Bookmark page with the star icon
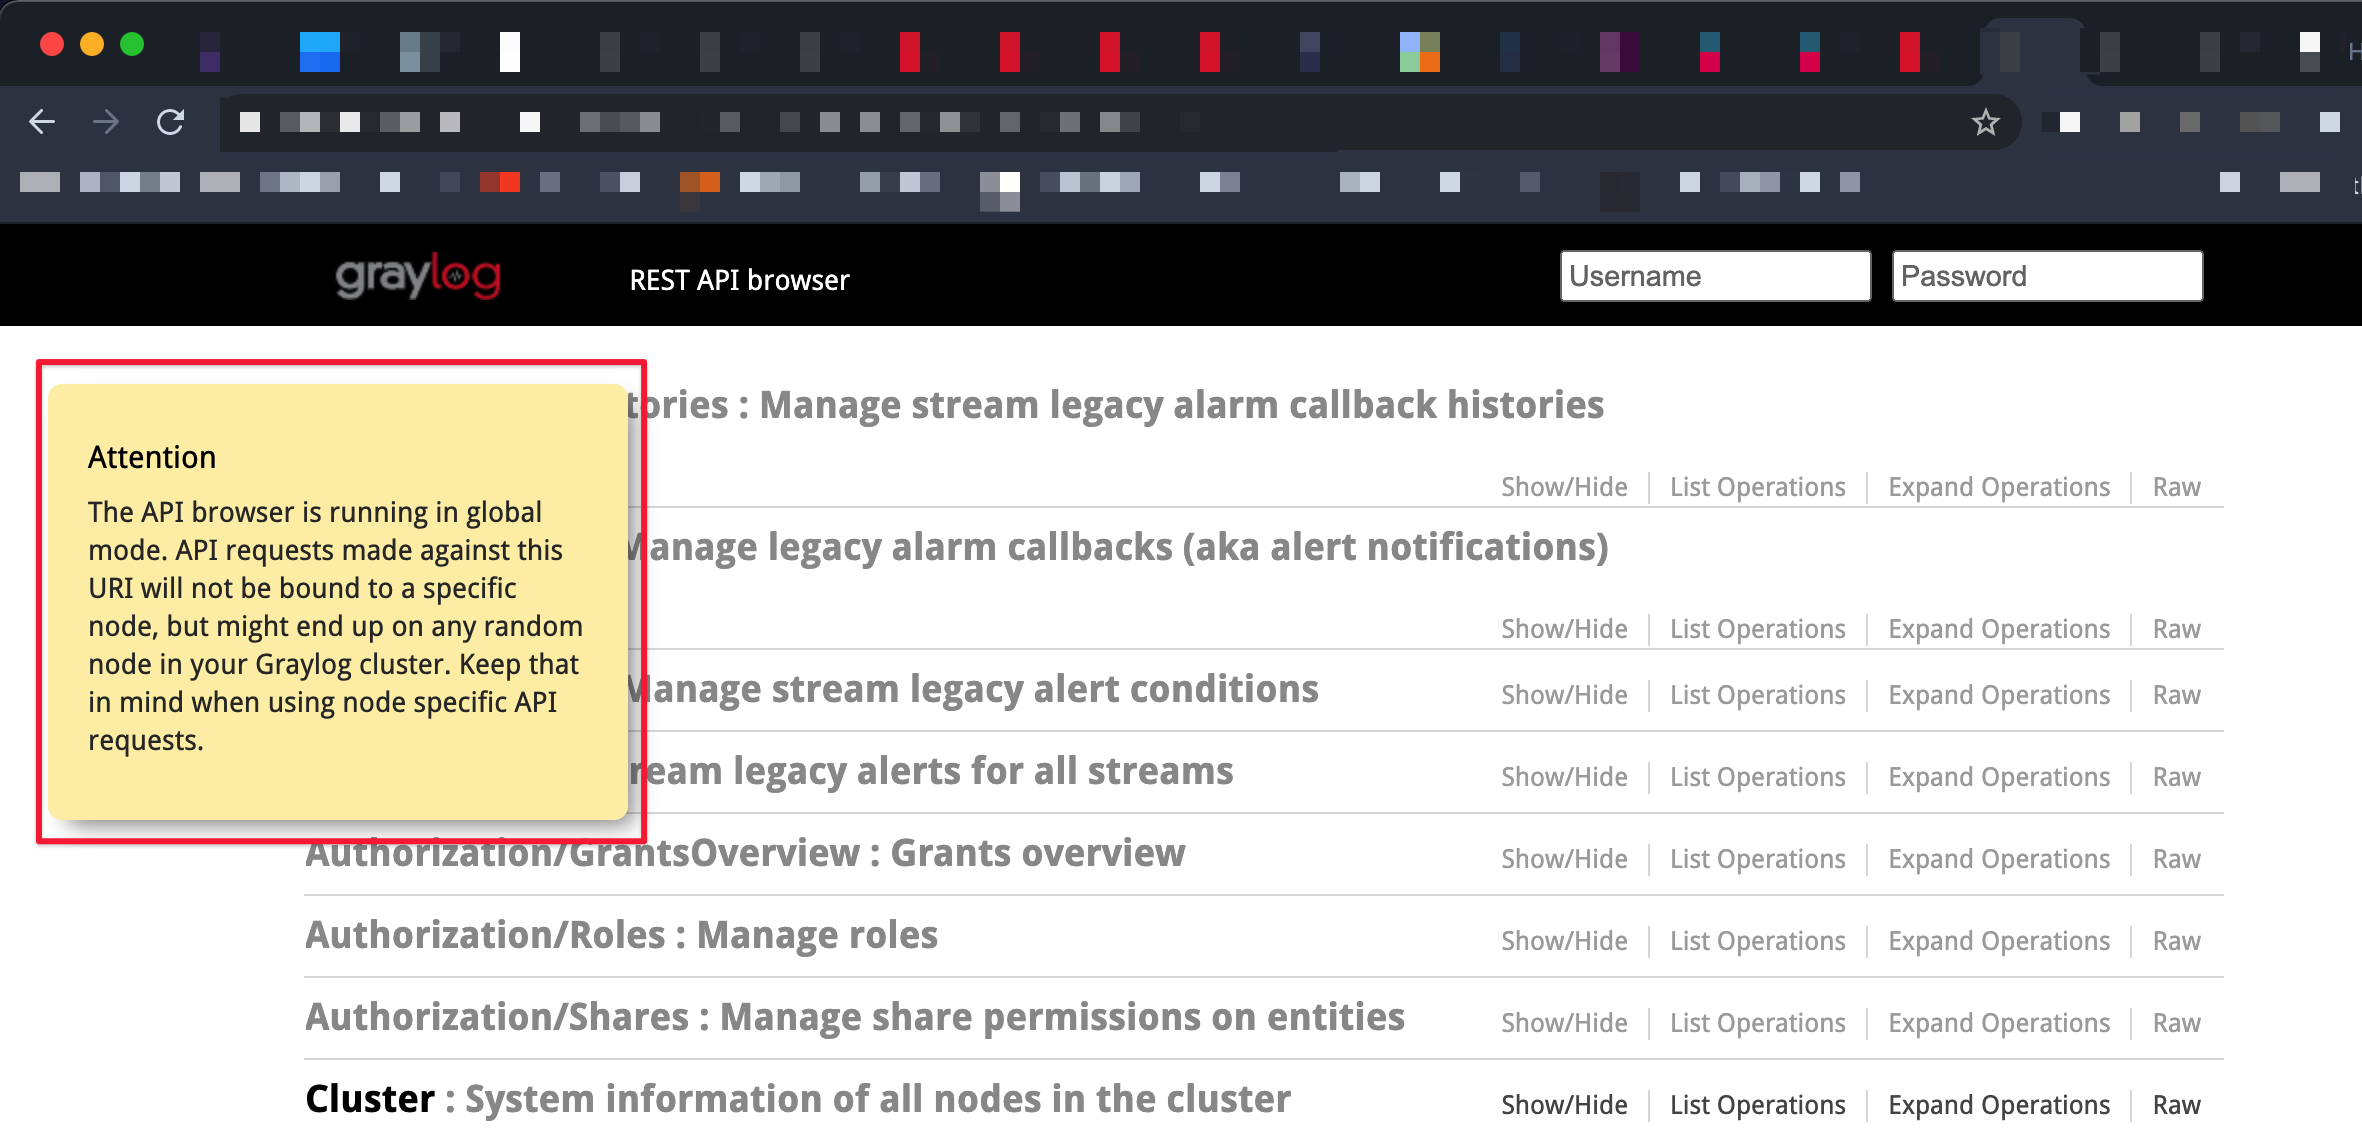Screen dimensions: 2362x1132 click(x=1985, y=122)
